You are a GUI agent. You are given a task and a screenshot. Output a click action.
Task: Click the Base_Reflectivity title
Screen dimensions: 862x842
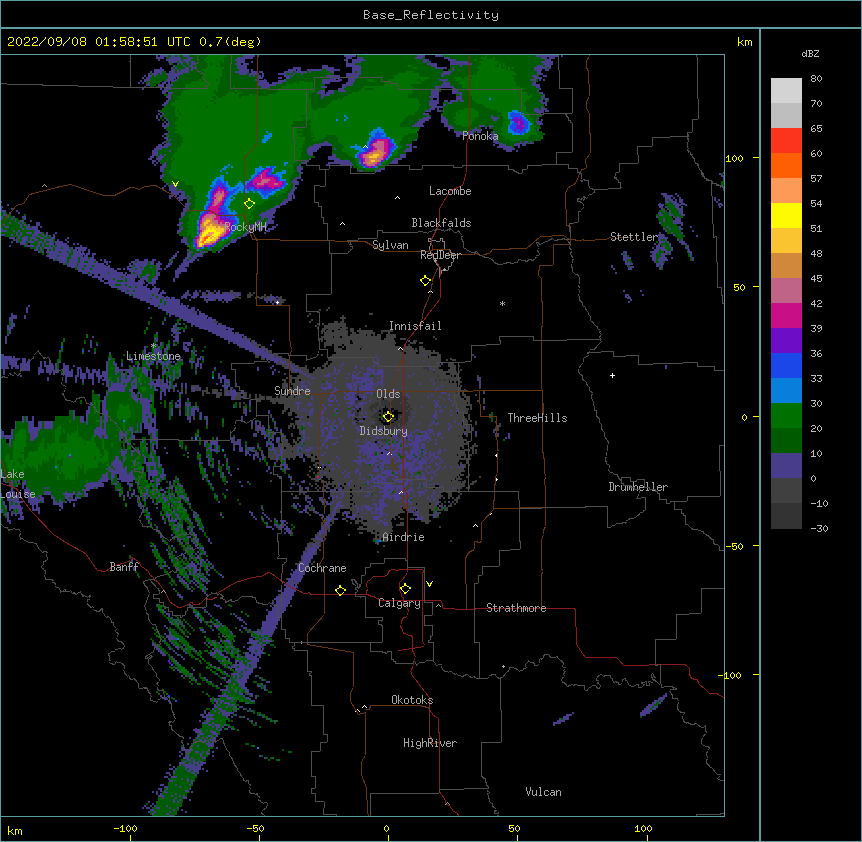431,15
